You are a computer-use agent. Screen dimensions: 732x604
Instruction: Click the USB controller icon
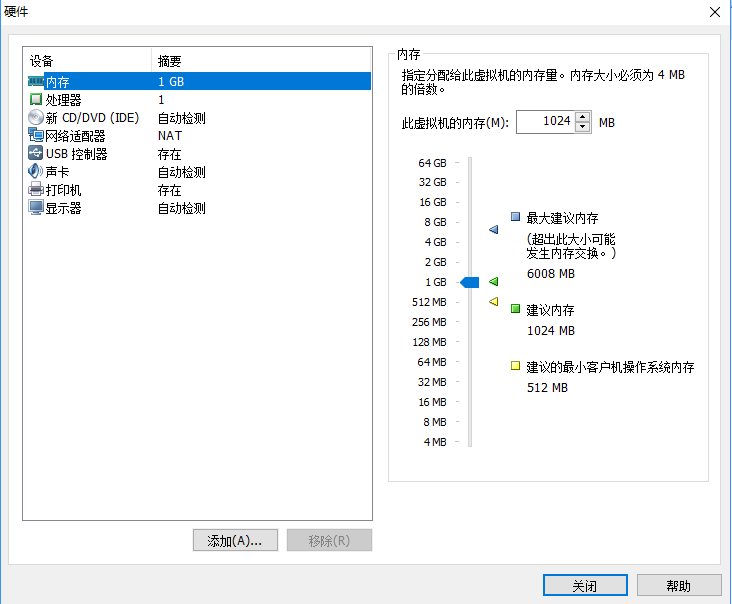[x=36, y=153]
